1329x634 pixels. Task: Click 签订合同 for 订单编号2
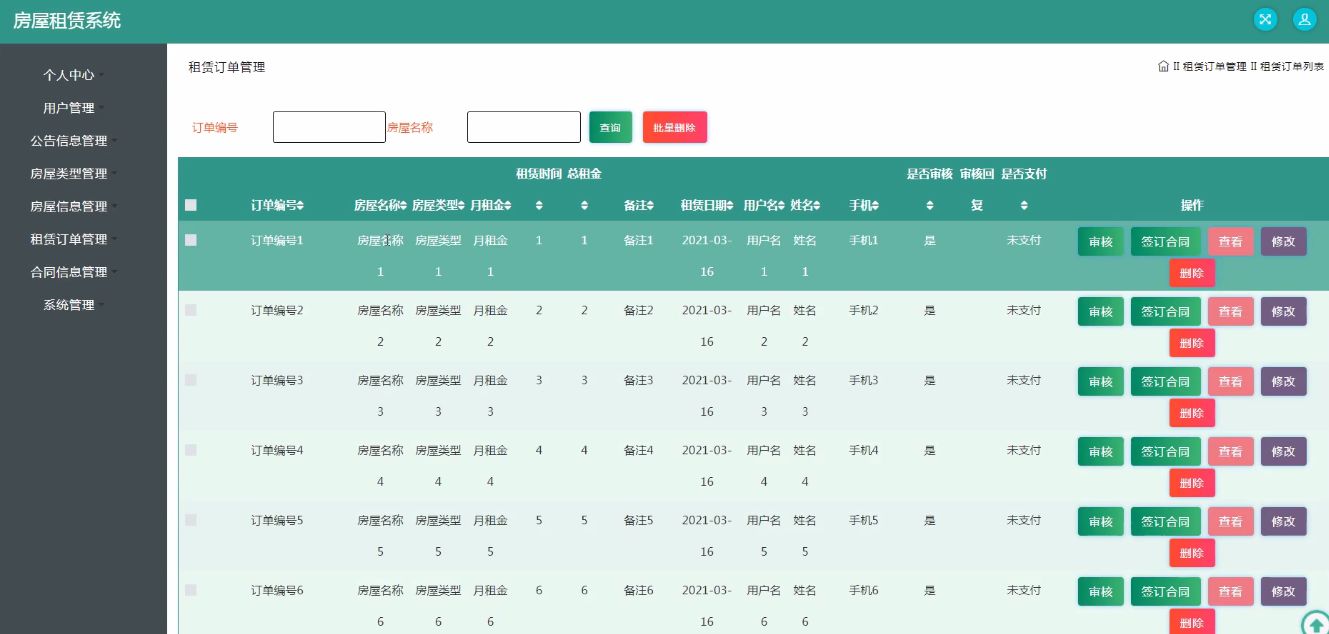1166,311
